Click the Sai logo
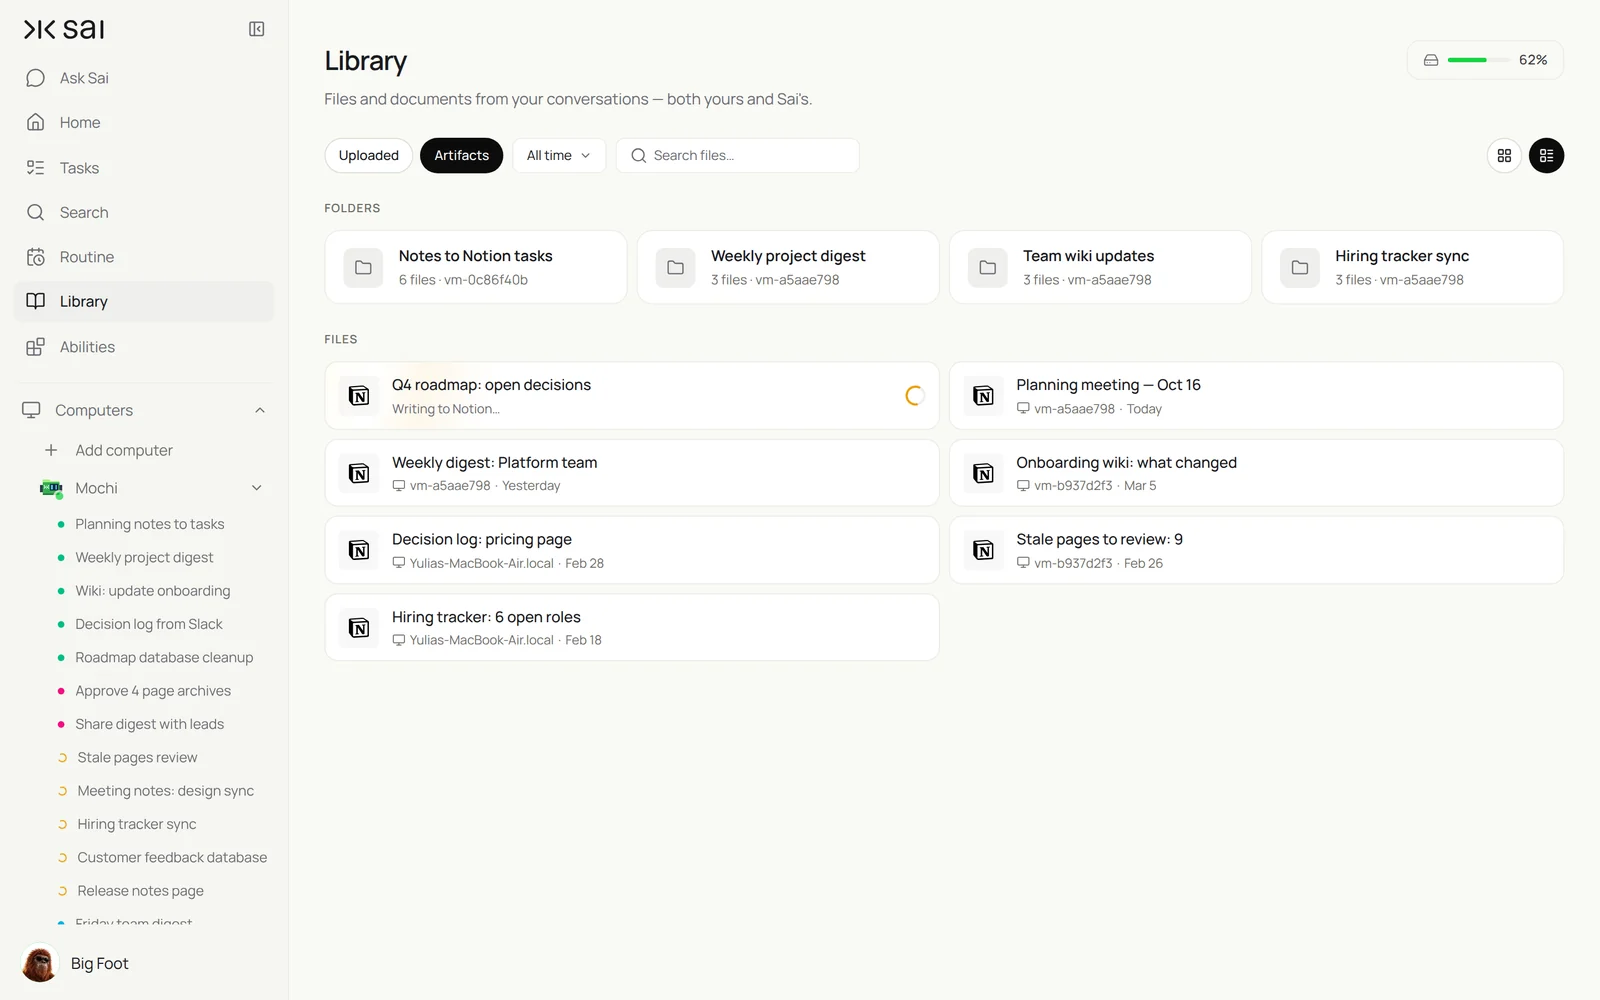The height and width of the screenshot is (1000, 1600). coord(64,29)
